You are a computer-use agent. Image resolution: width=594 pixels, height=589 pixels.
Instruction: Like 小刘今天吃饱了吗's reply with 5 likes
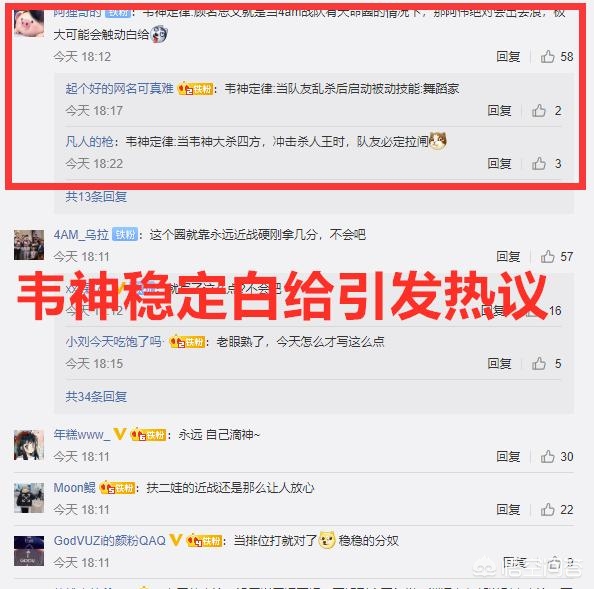tap(539, 364)
